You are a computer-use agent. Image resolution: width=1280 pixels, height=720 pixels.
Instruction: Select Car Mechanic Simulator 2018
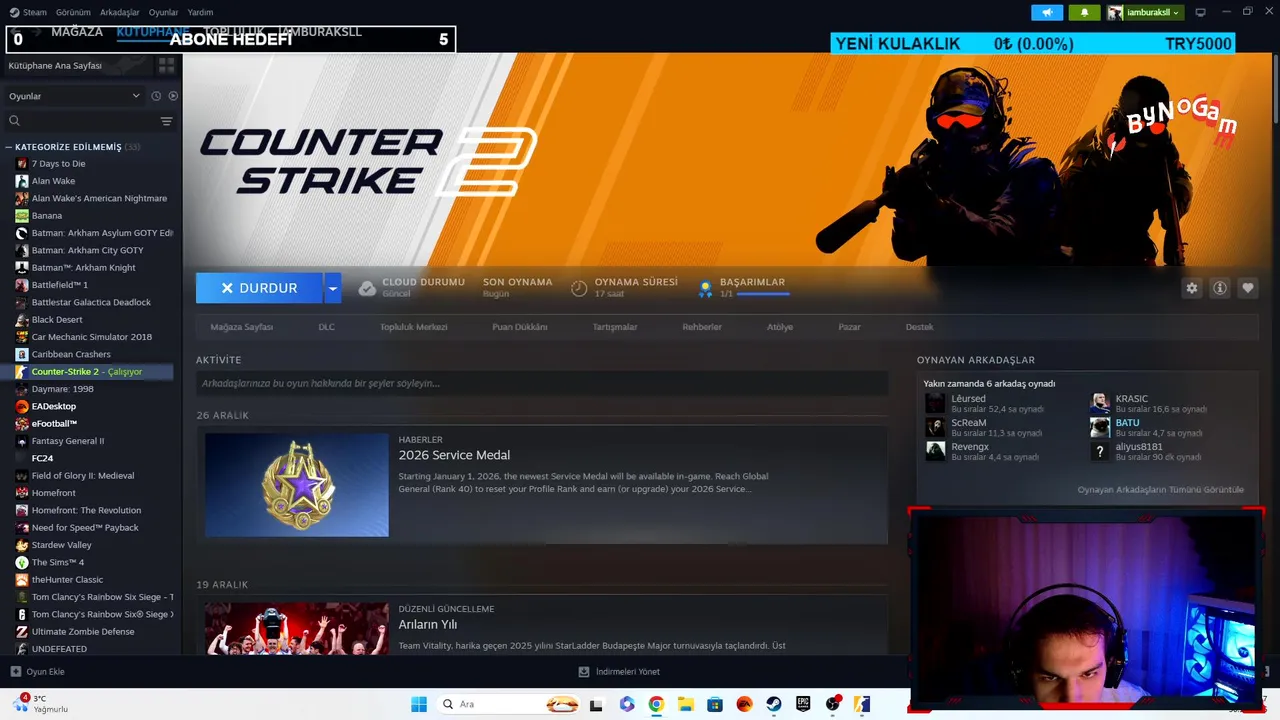point(90,337)
